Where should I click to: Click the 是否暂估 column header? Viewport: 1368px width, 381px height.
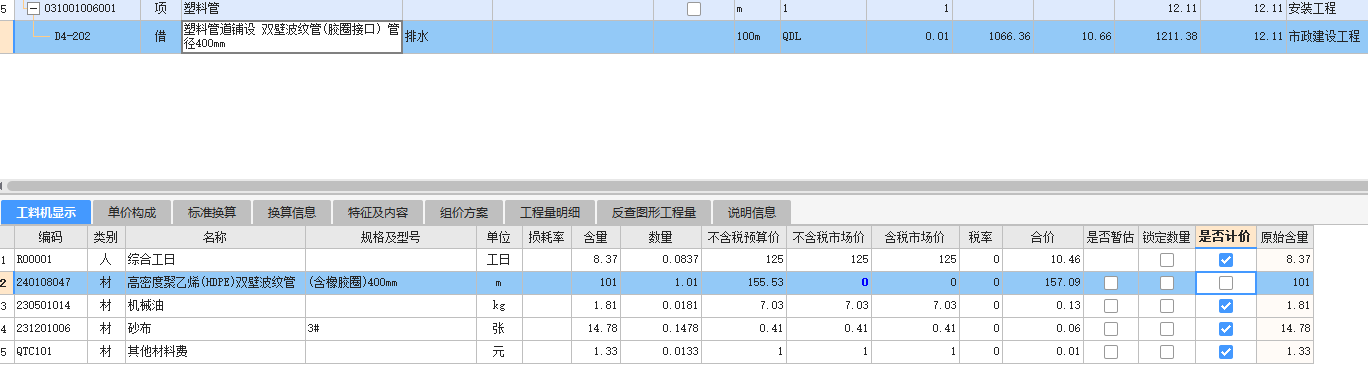(x=1110, y=237)
